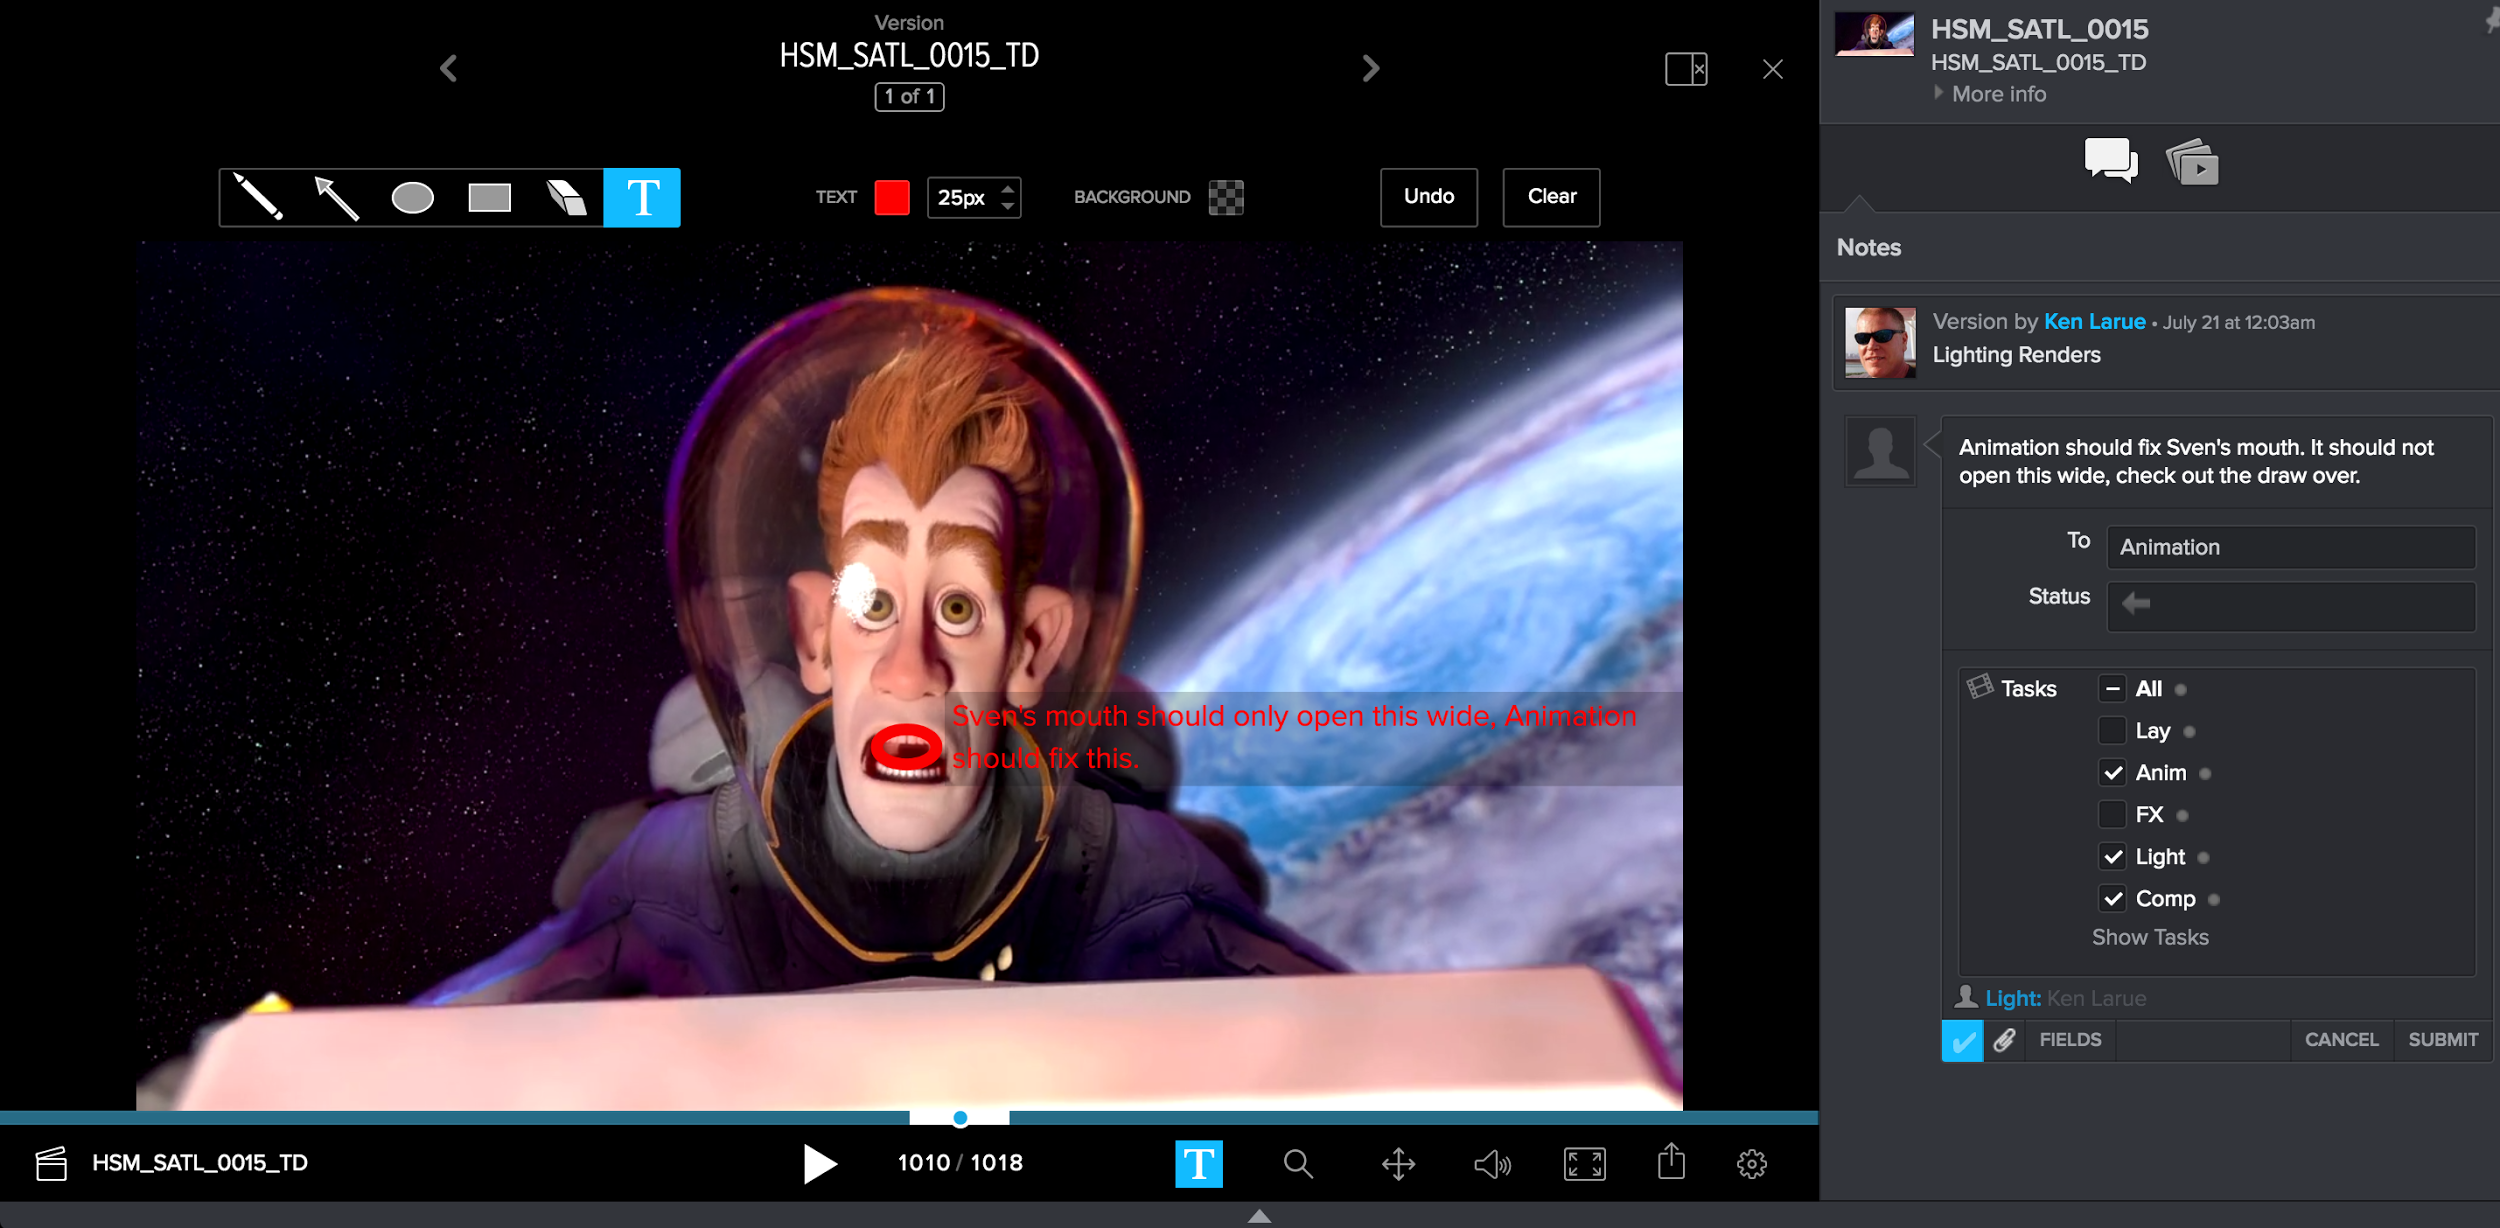Choose the rectangle shape tool

489,198
